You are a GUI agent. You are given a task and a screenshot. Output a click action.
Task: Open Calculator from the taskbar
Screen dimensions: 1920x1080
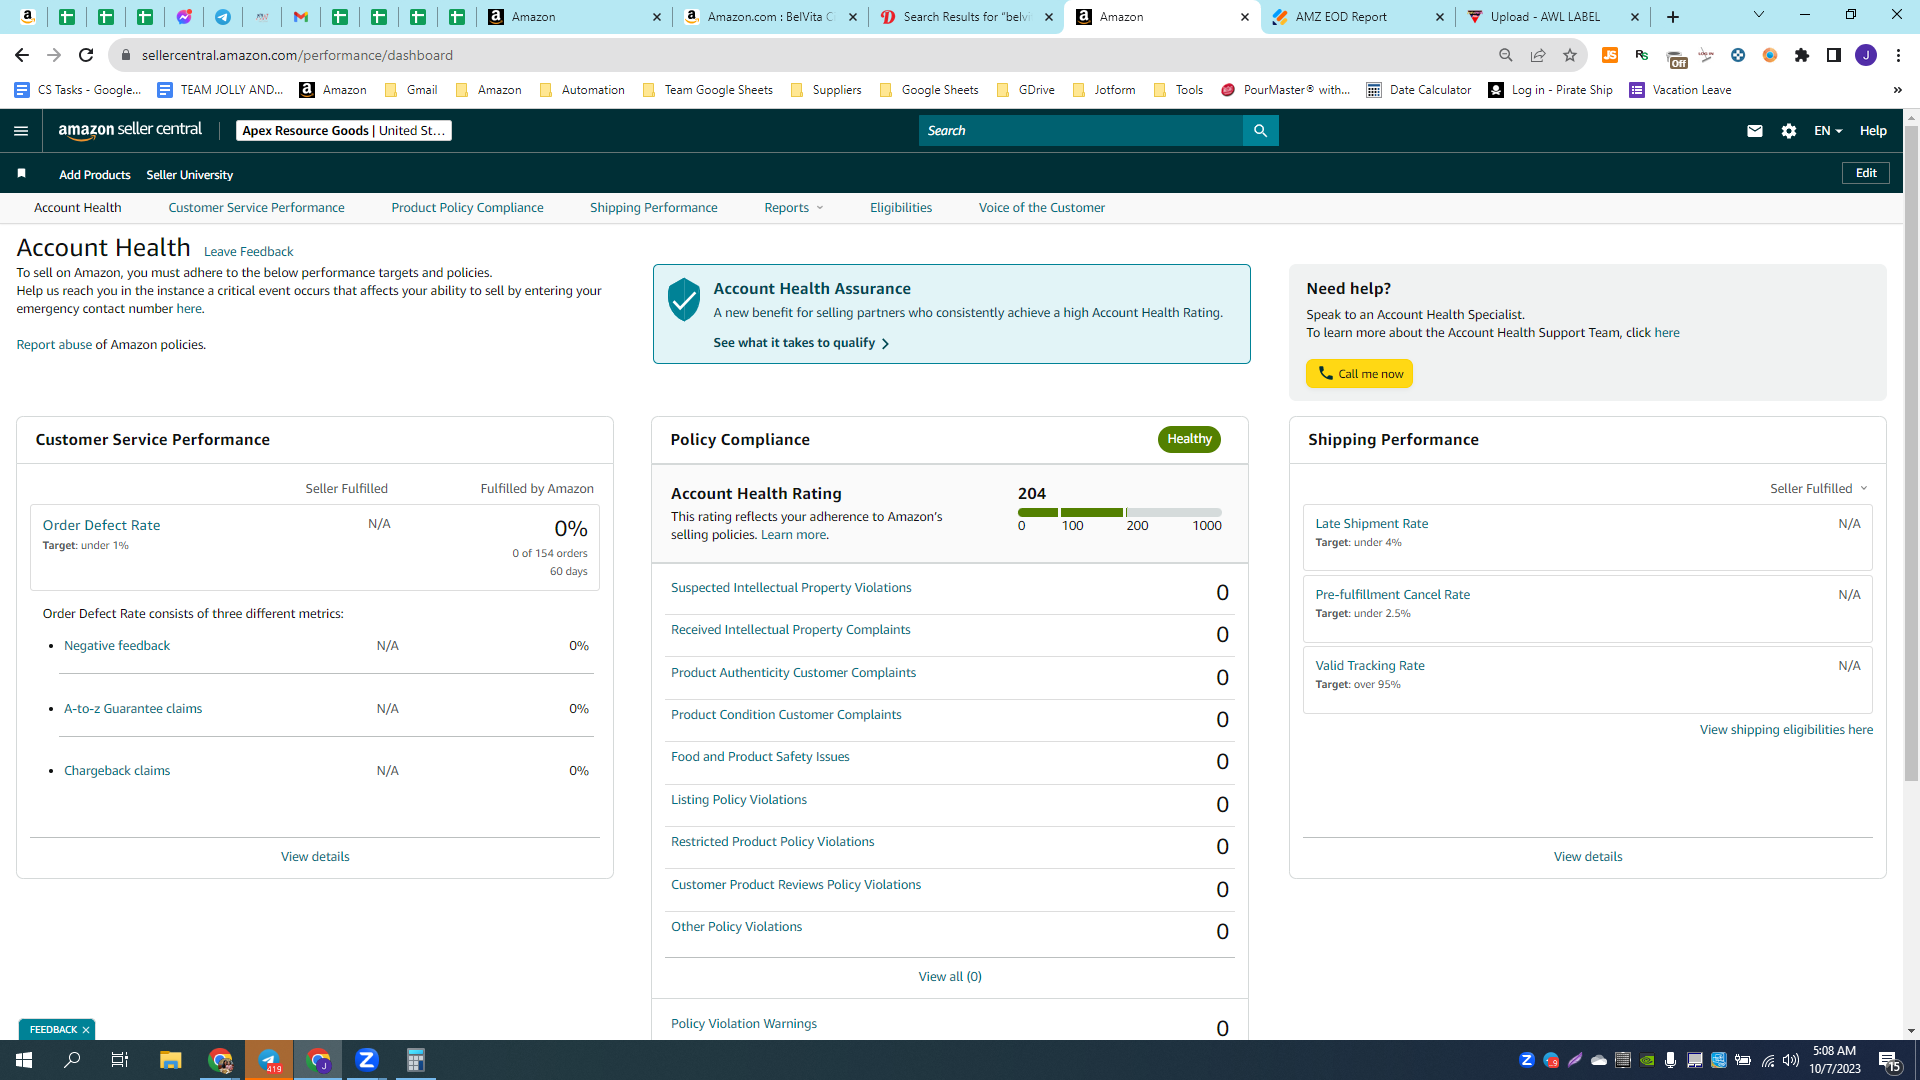[x=416, y=1060]
